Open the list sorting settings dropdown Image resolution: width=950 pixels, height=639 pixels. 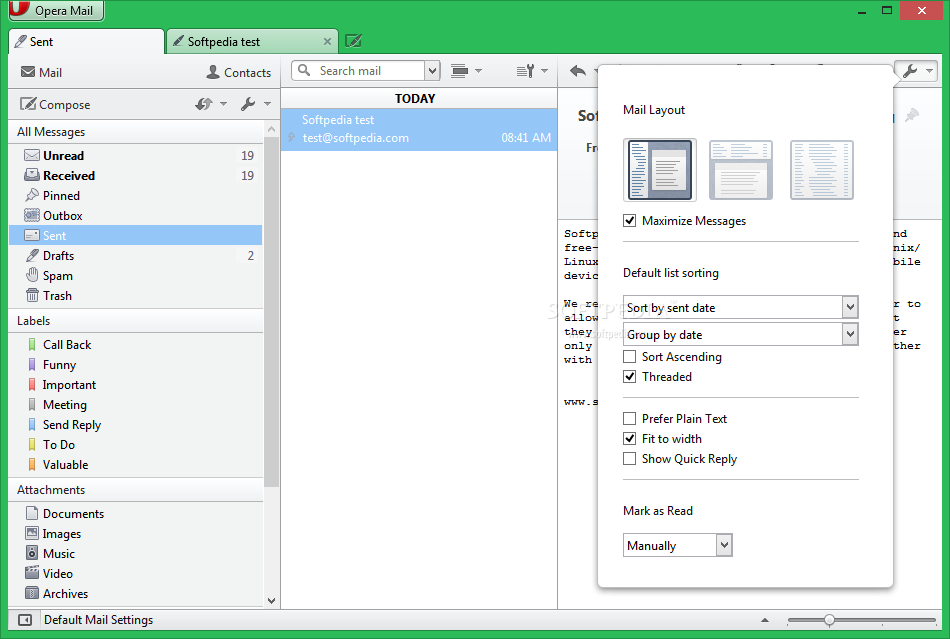click(532, 71)
